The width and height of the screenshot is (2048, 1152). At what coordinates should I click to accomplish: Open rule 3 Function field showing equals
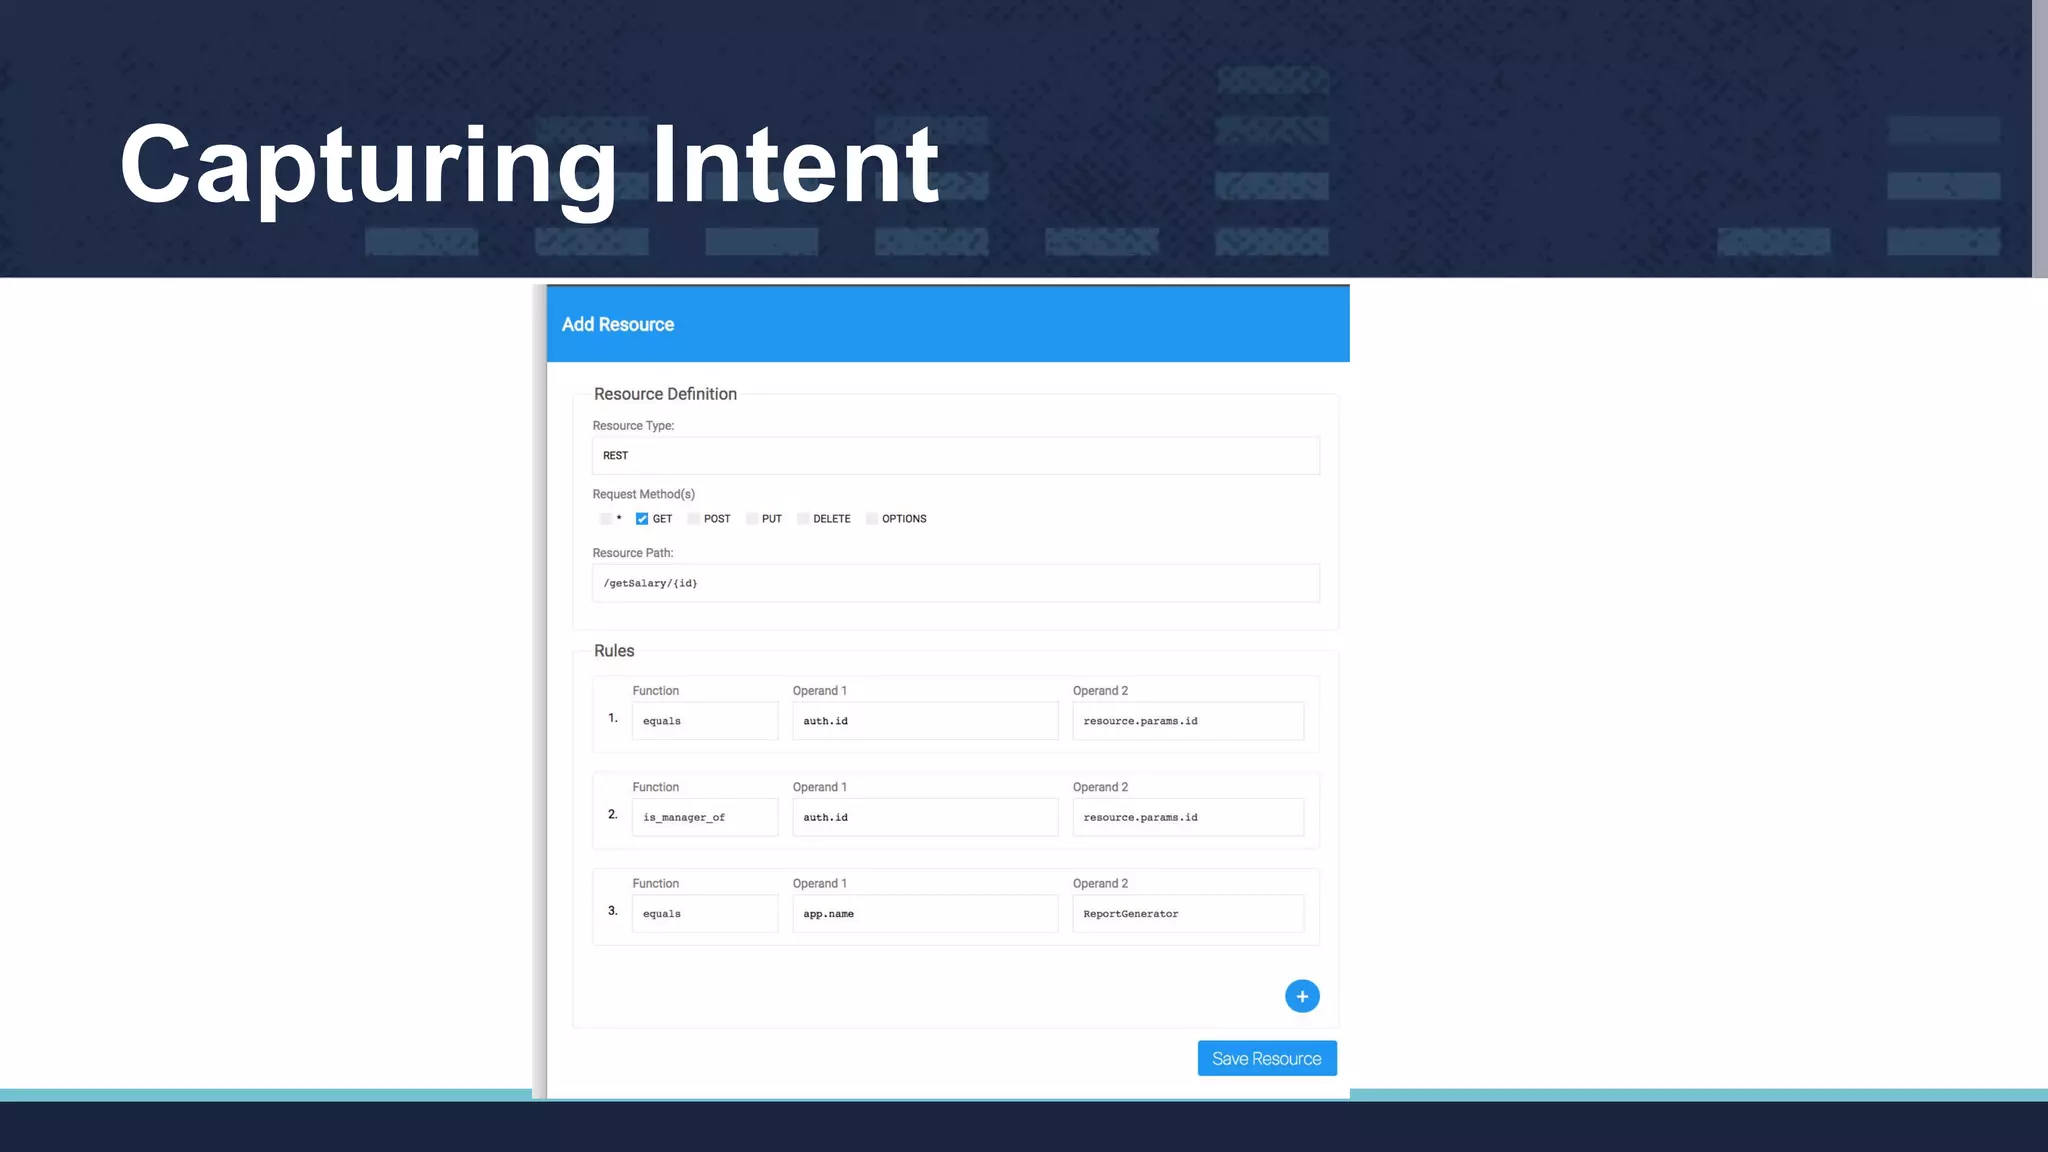coord(705,914)
